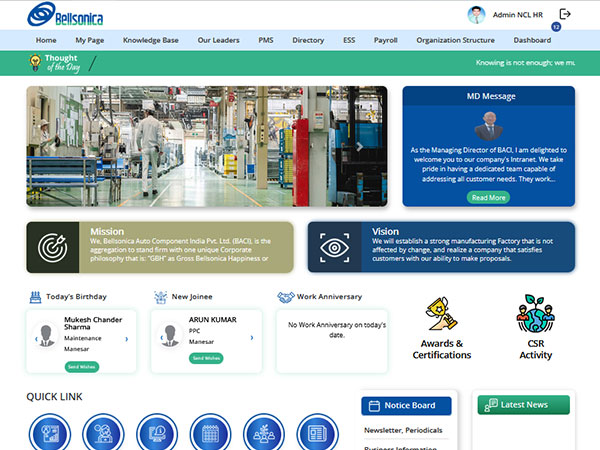Send Wishes to Mukesh Chander Sharma
The height and width of the screenshot is (450, 600).
tap(82, 367)
